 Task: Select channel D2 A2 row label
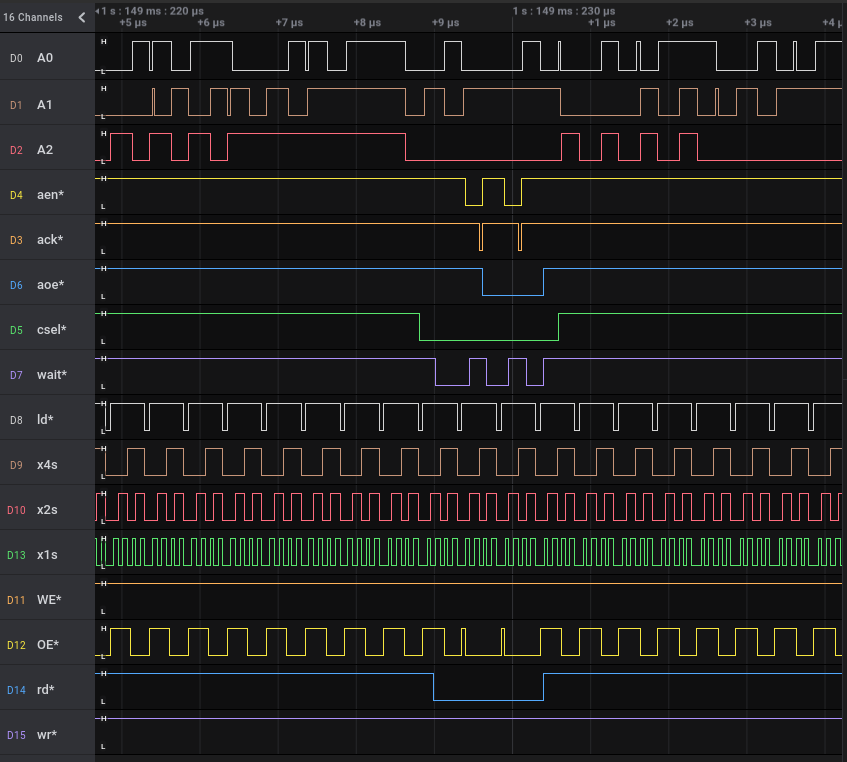click(48, 150)
